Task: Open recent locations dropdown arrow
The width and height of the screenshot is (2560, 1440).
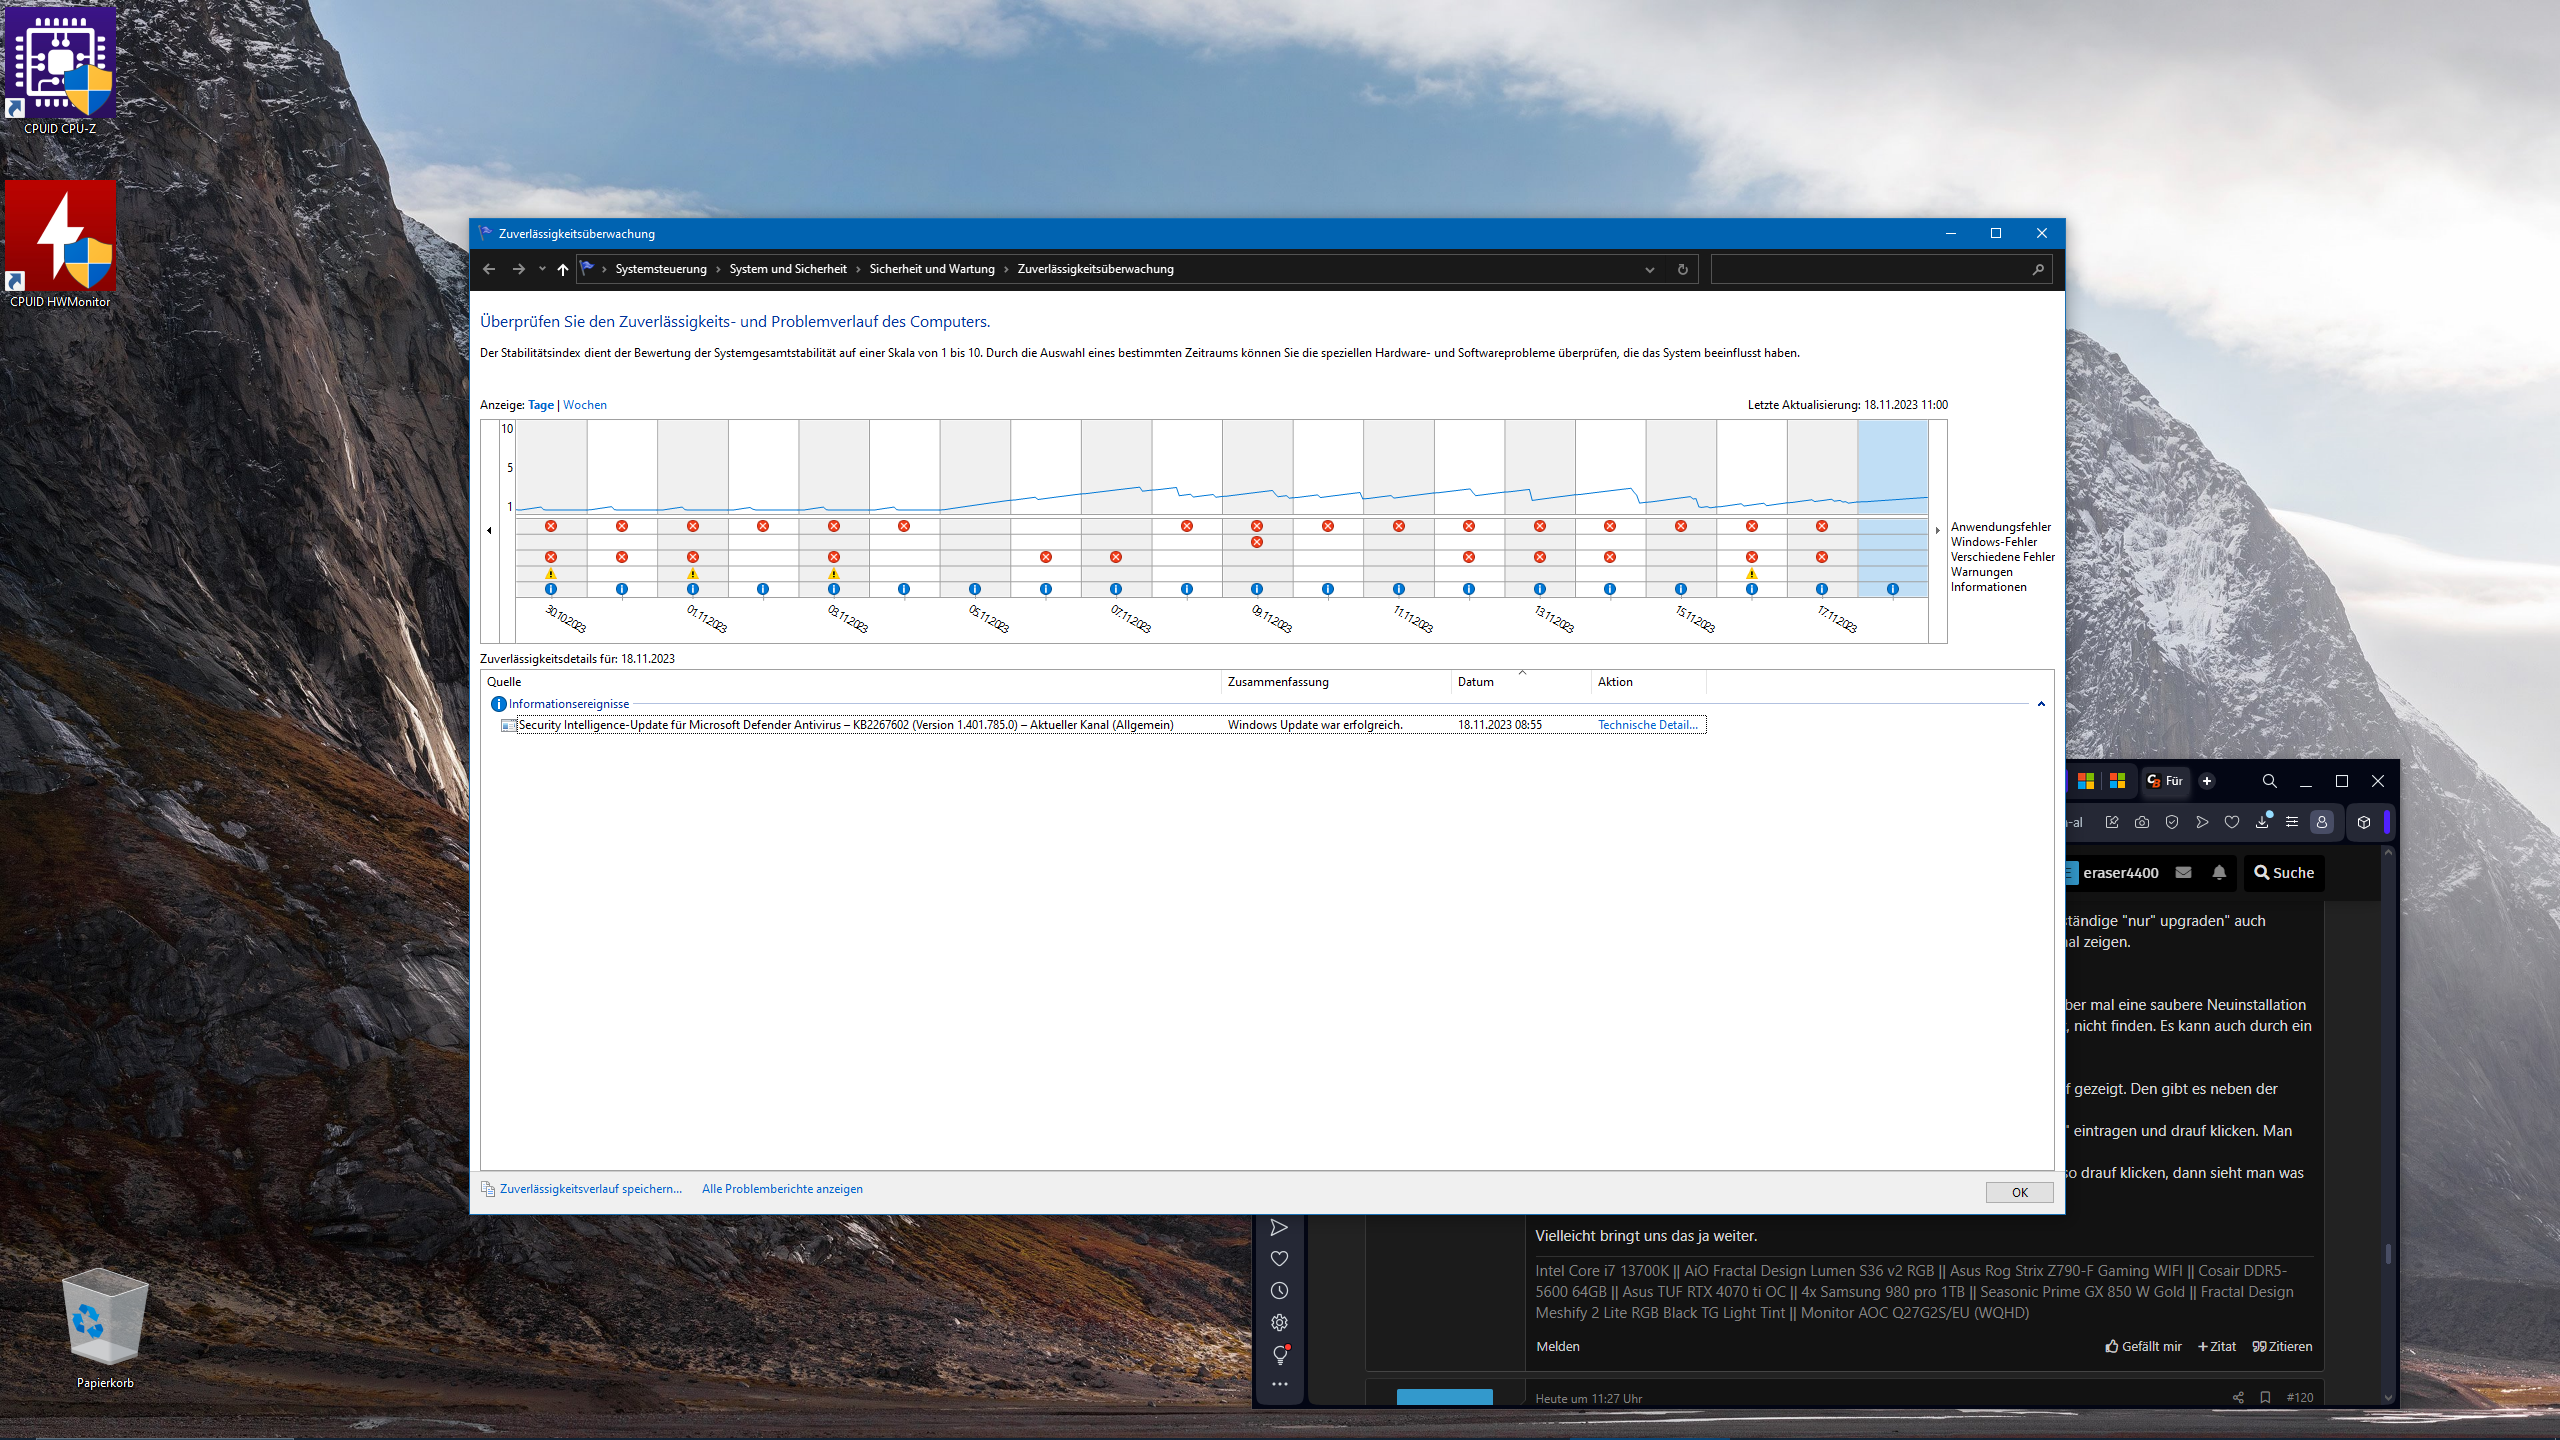Action: point(542,269)
